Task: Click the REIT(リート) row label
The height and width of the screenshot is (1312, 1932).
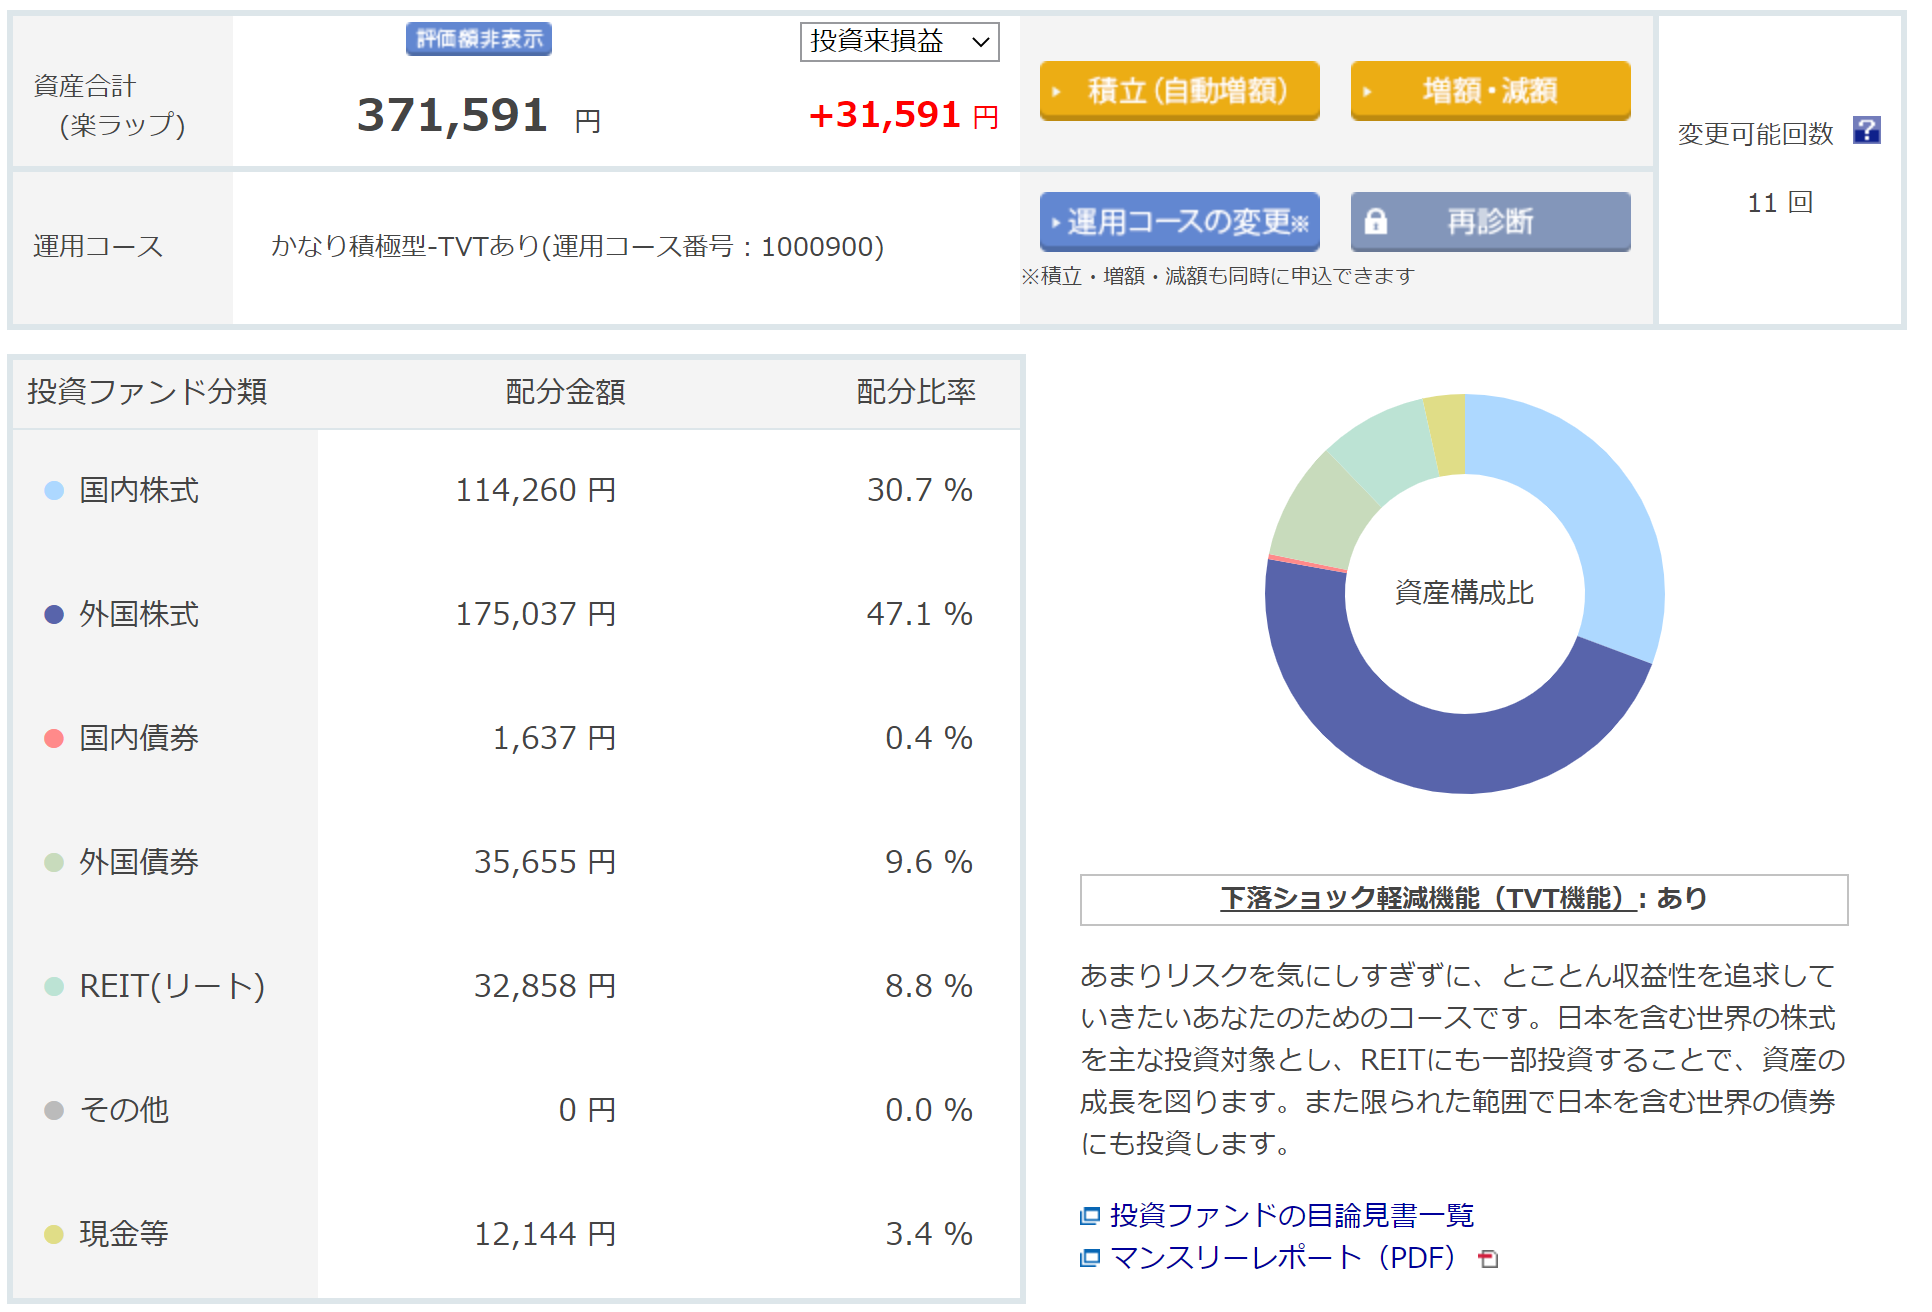Action: (x=171, y=986)
